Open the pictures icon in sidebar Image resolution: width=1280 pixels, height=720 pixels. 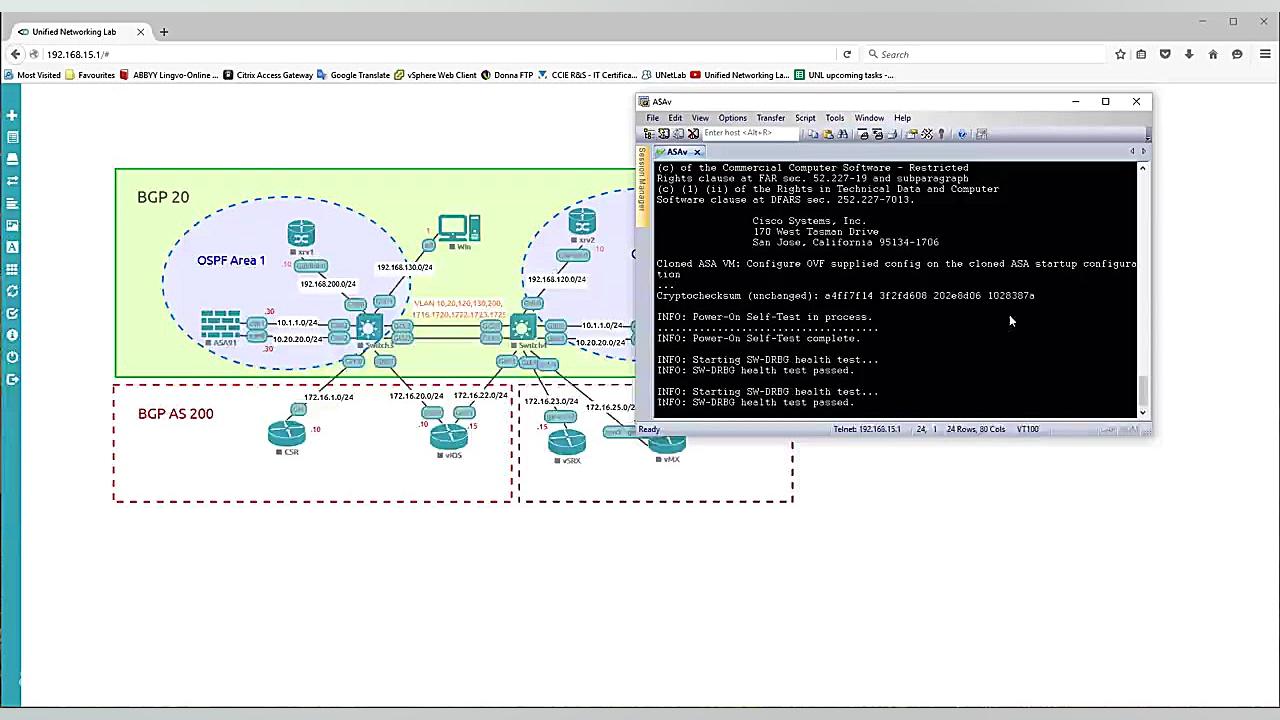click(x=12, y=225)
